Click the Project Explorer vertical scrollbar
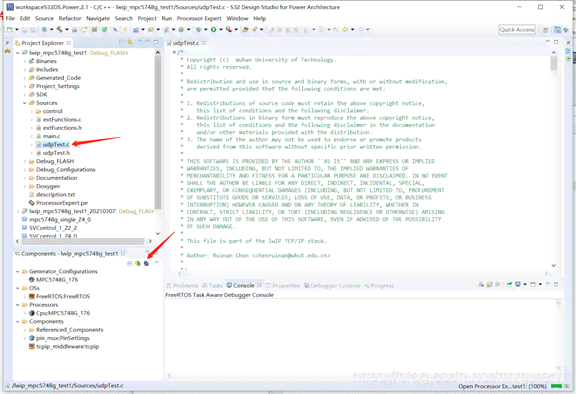Screen dimensions: 576x394 (x=158, y=132)
